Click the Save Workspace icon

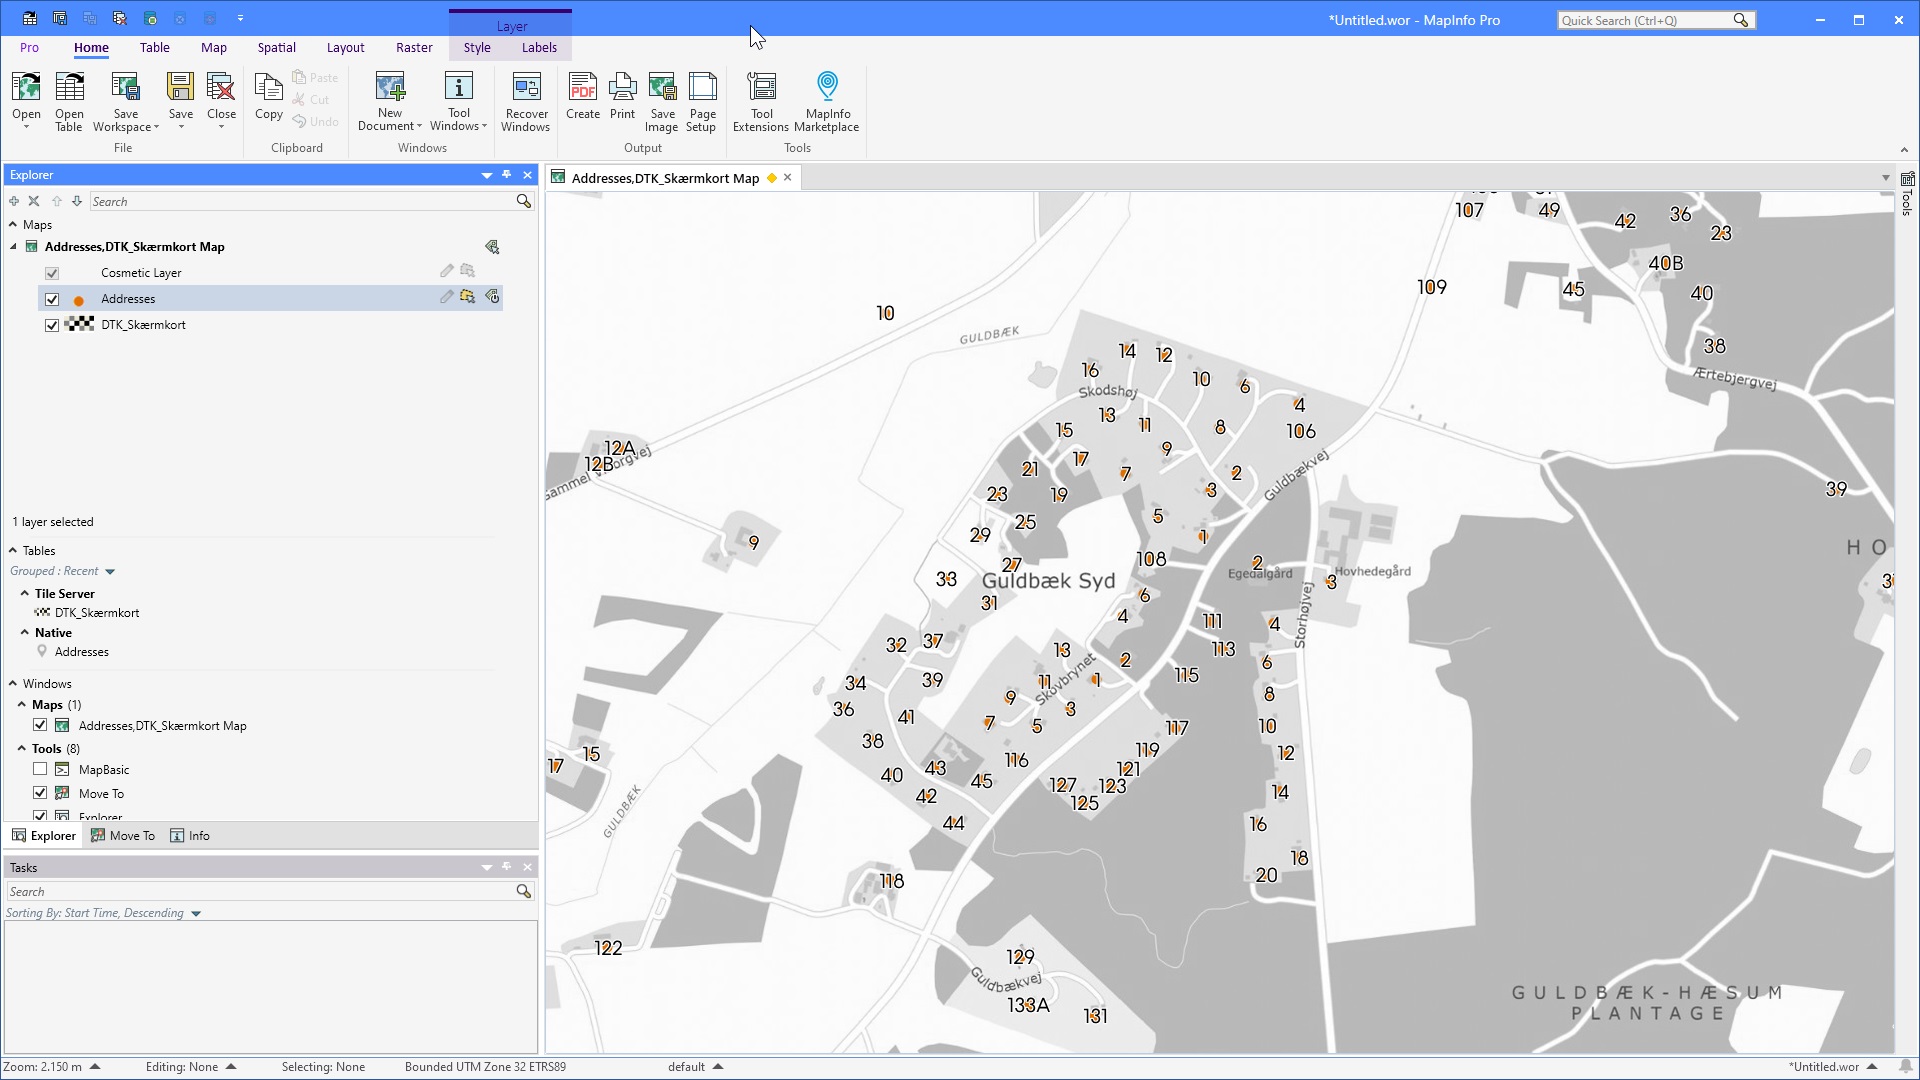point(125,87)
